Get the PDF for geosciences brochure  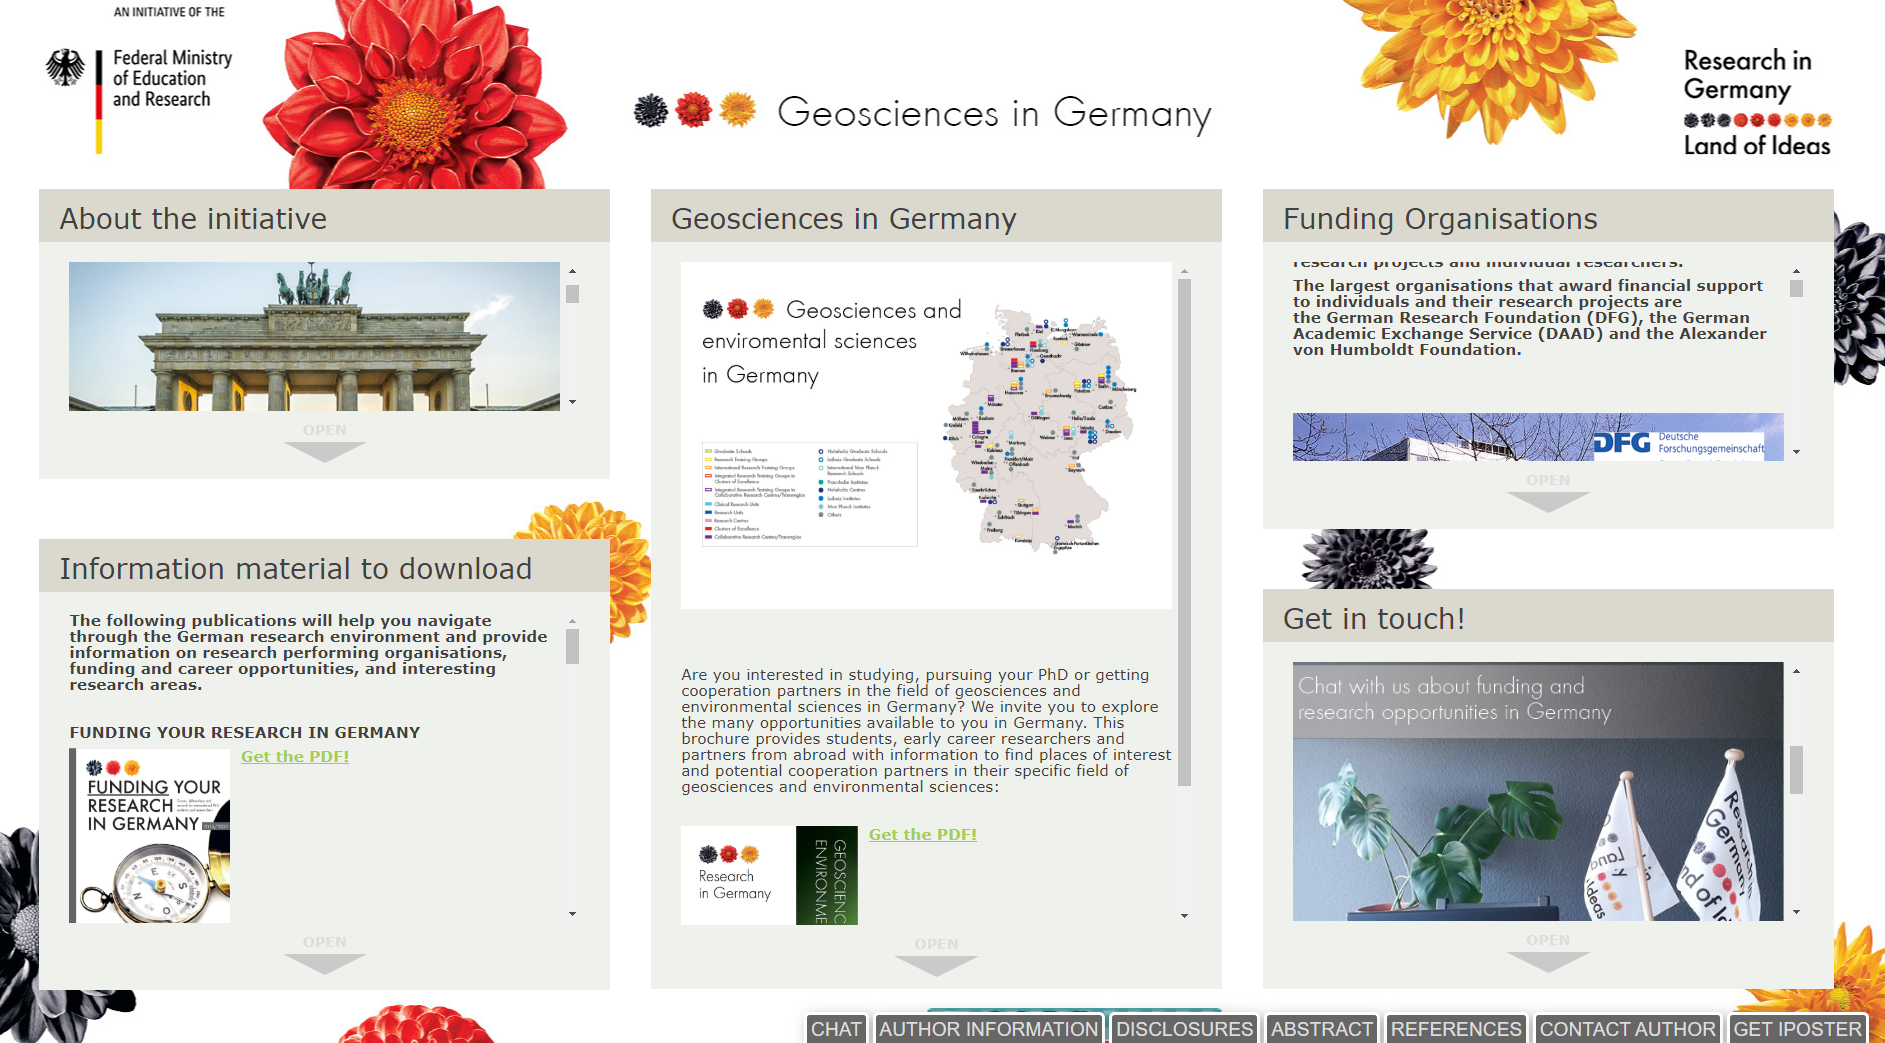[922, 835]
